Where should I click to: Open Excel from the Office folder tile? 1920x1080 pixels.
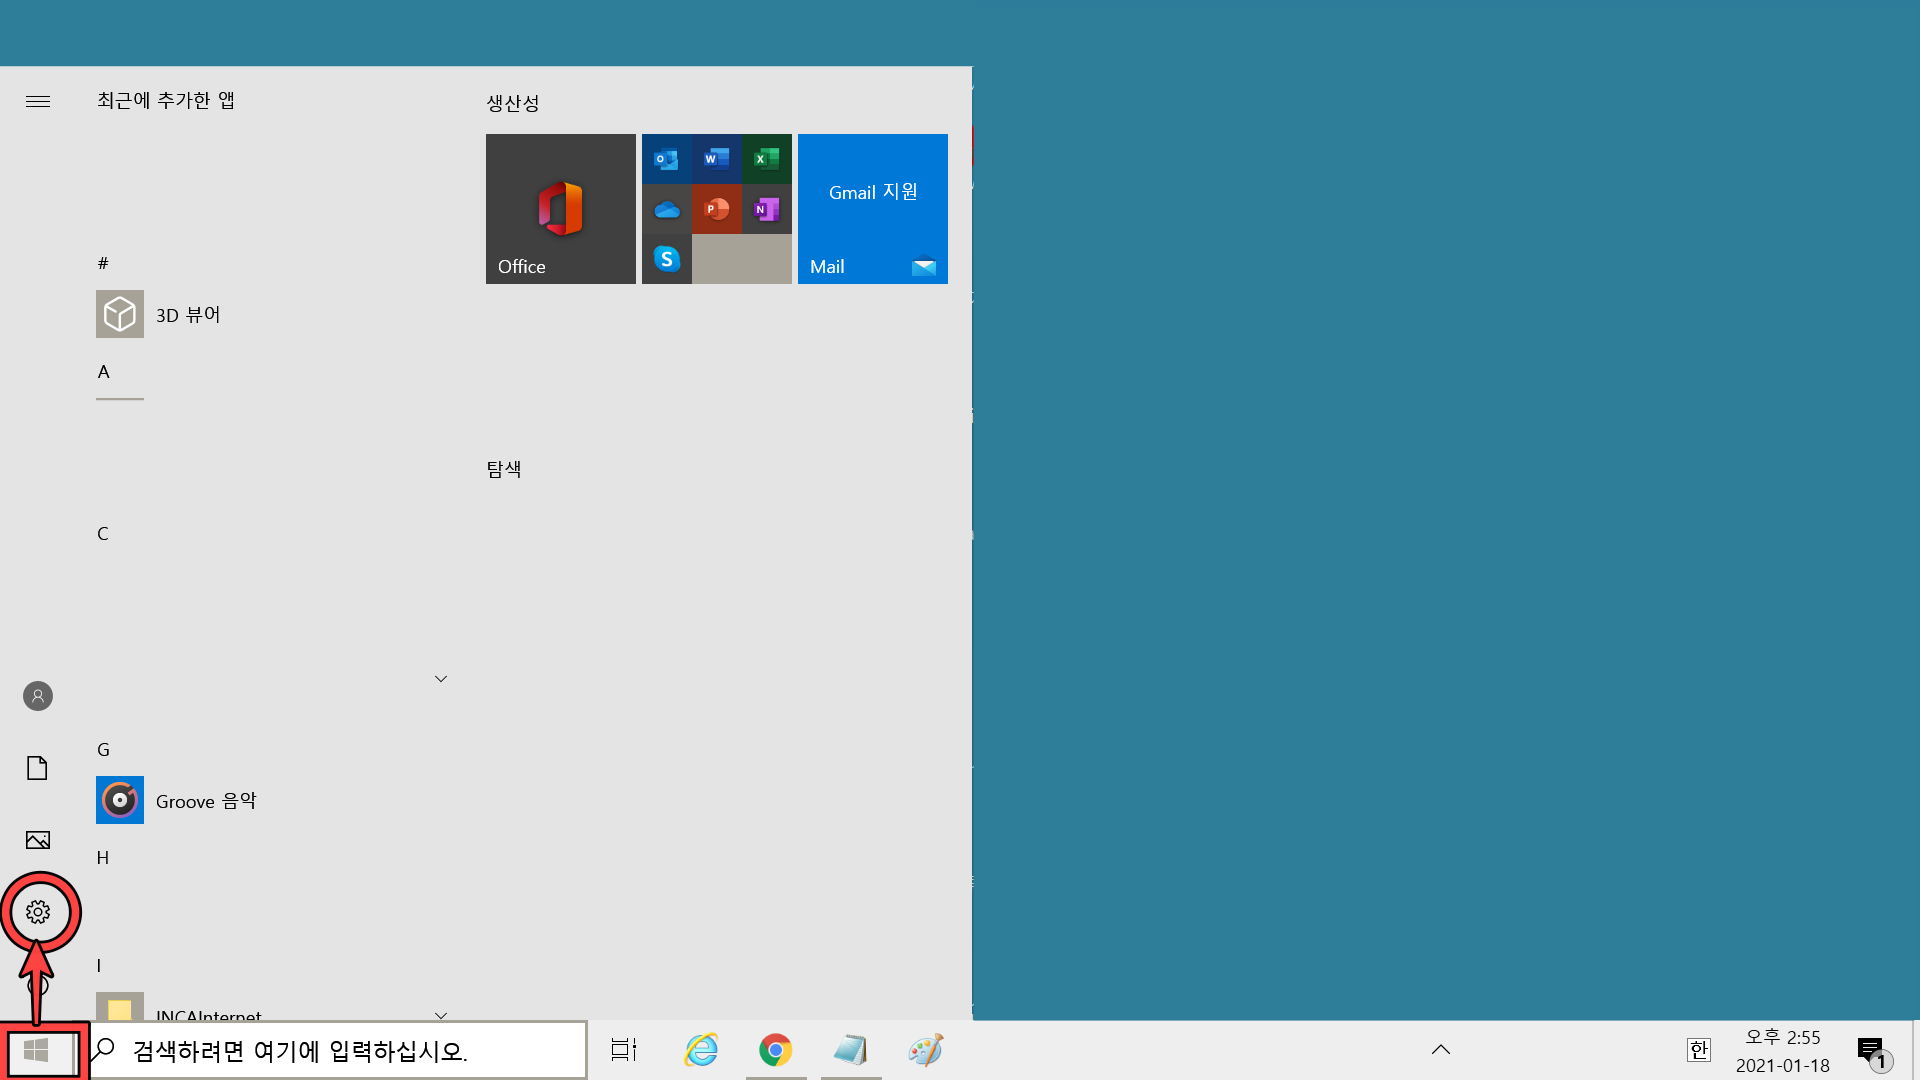tap(766, 159)
